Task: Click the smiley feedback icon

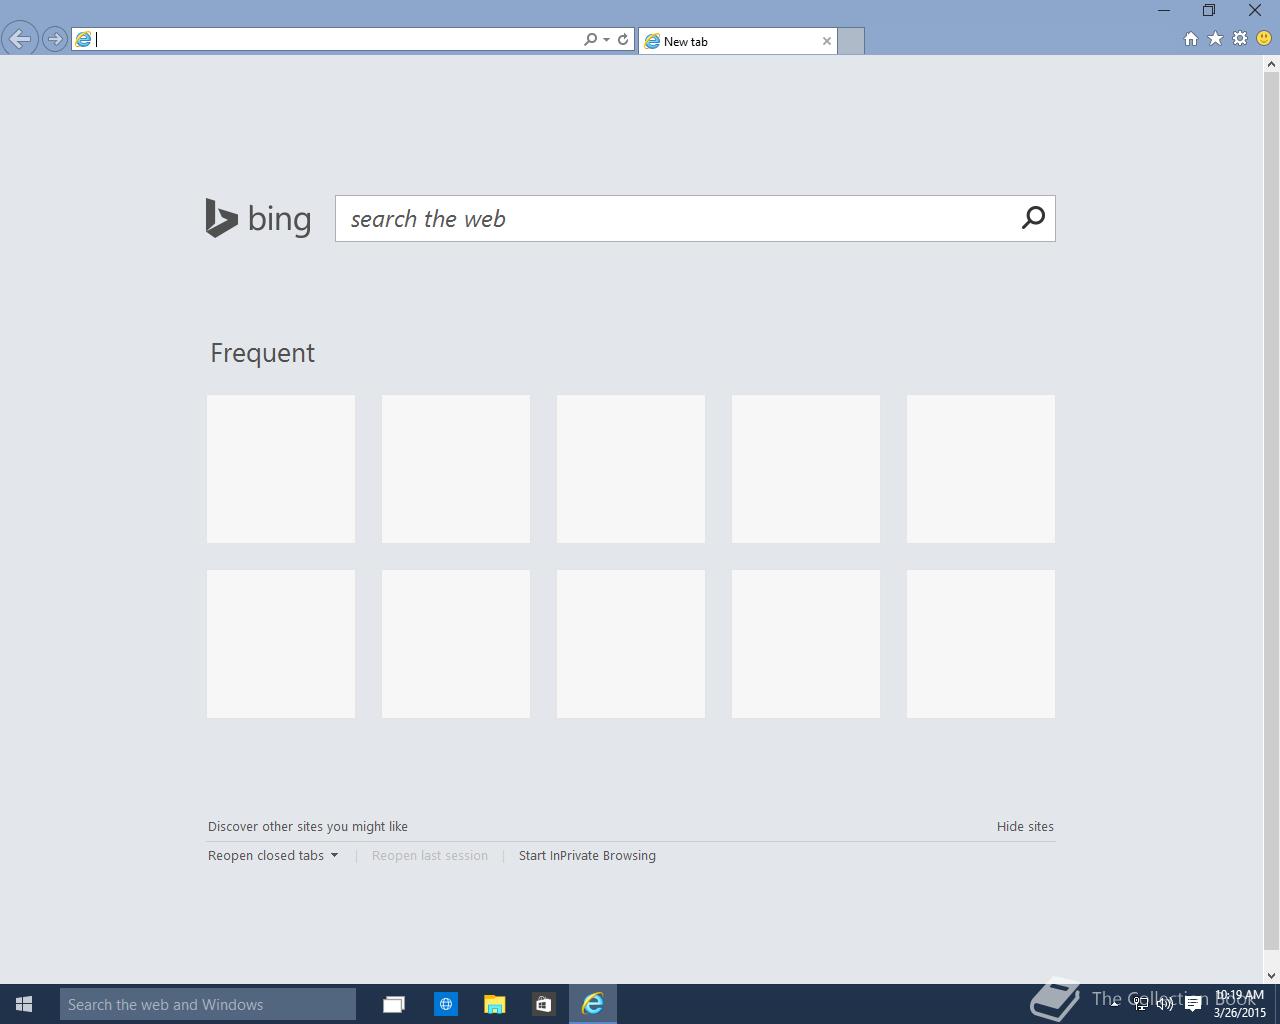Action: click(x=1264, y=38)
